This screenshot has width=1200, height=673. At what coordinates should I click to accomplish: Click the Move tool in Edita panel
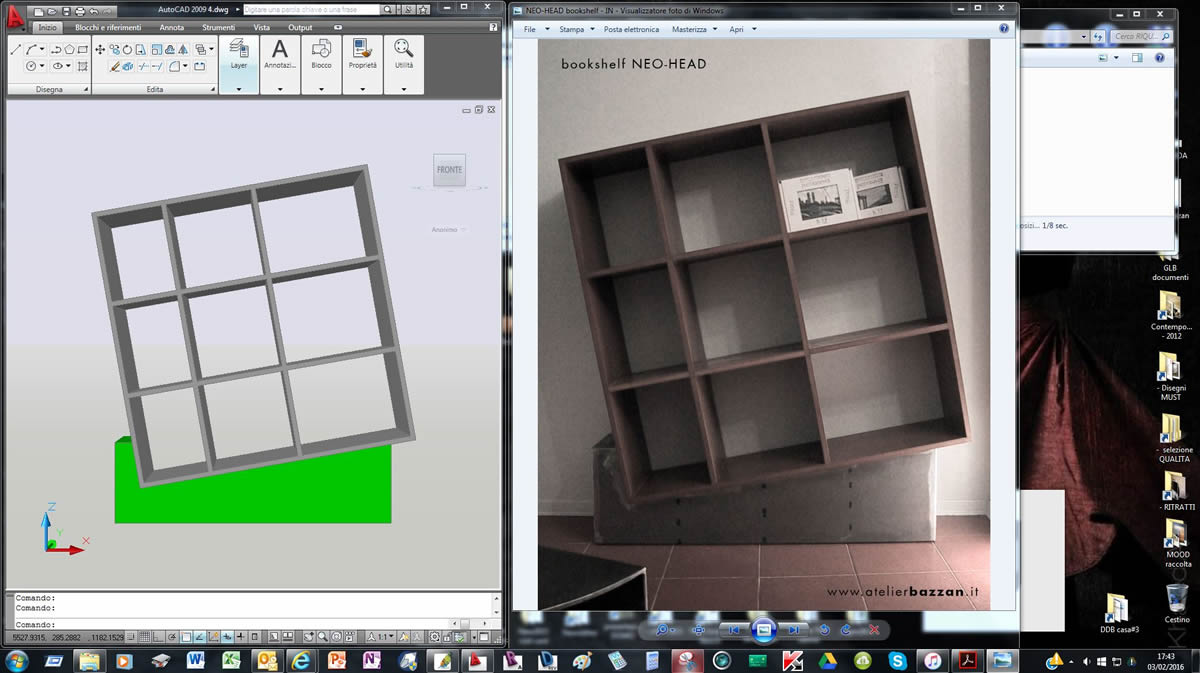click(x=100, y=49)
